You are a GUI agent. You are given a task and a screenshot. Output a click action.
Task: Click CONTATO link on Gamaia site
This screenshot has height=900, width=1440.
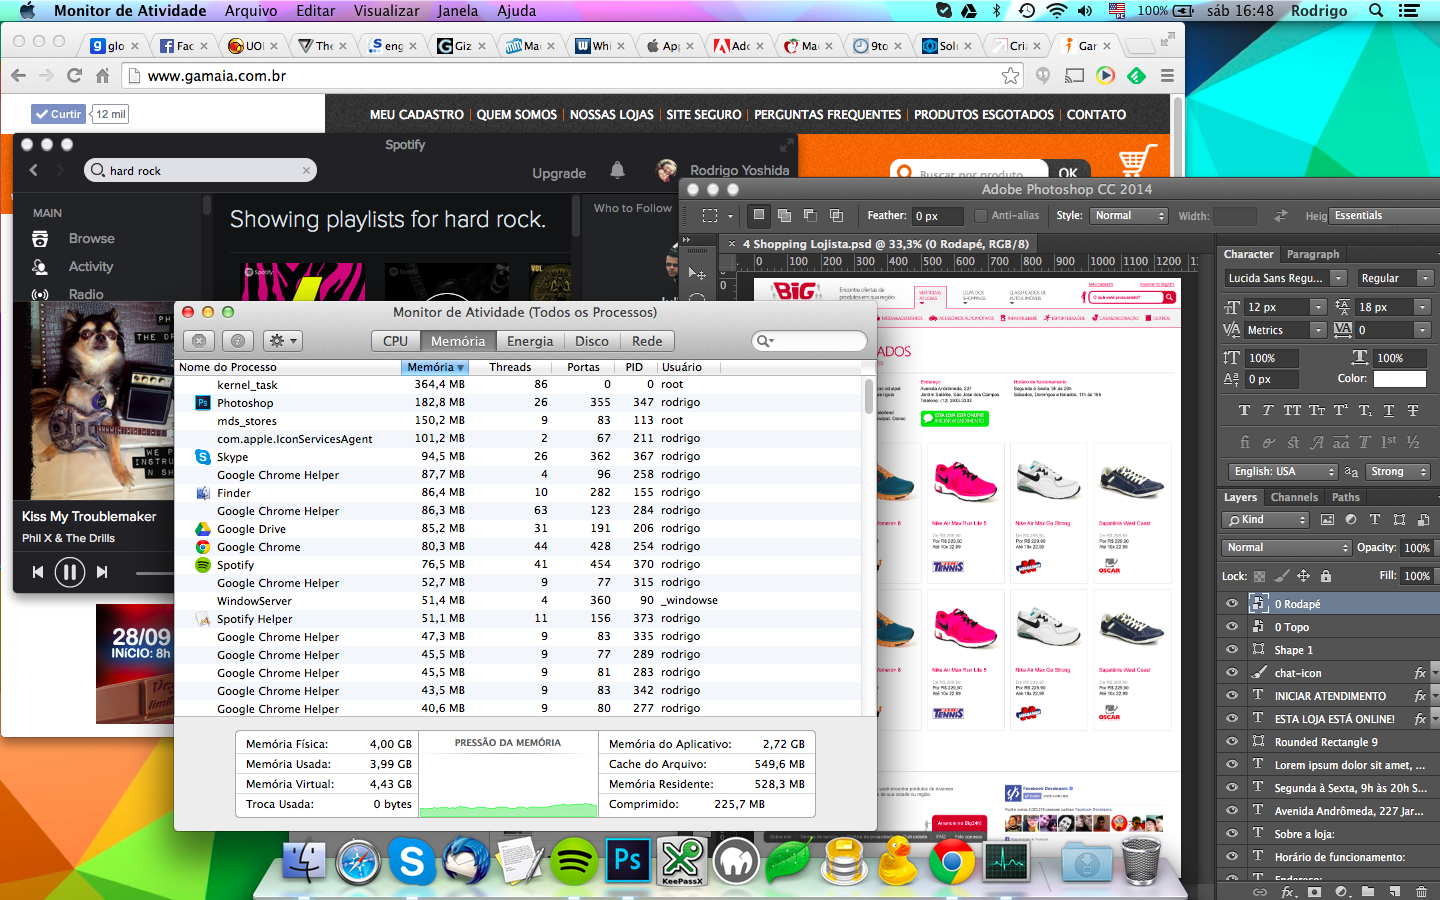(x=1096, y=115)
